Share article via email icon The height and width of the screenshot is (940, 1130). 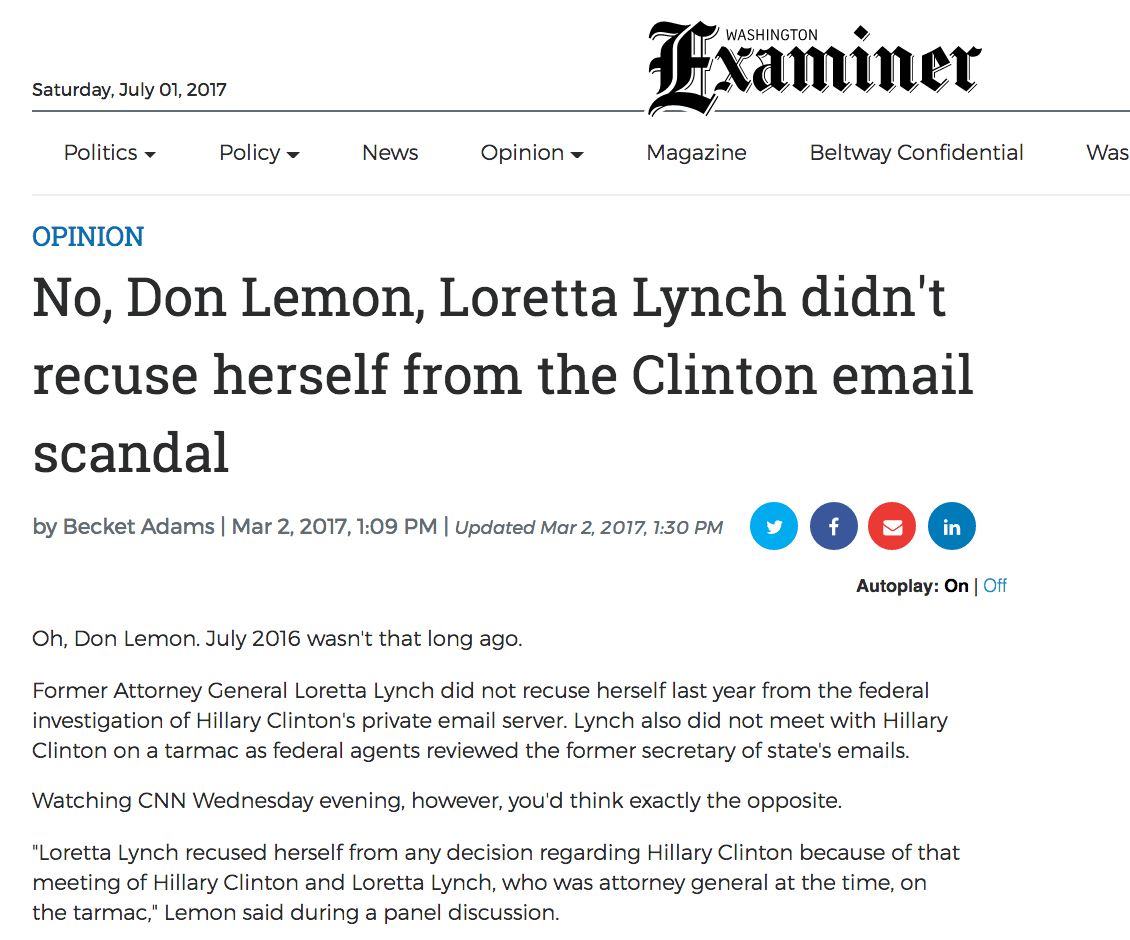tap(892, 526)
